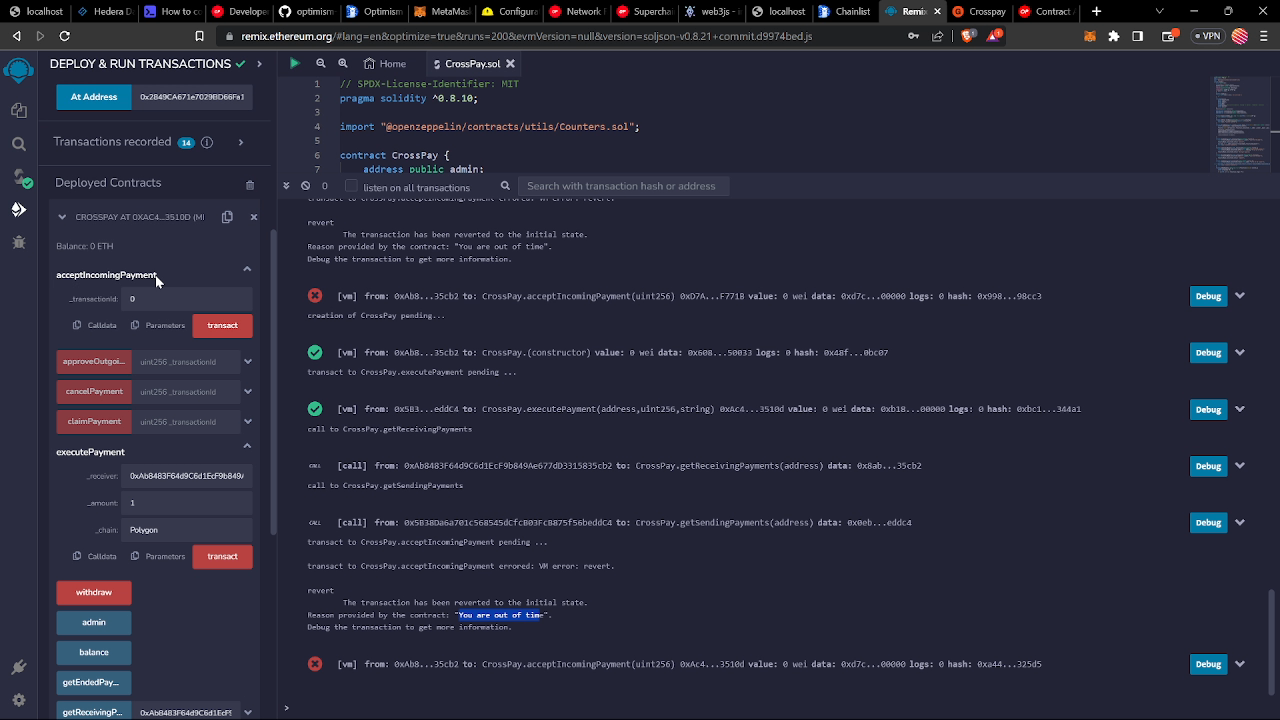Expand the claimPayment function inputs
Viewport: 1280px width, 720px height.
pyautogui.click(x=248, y=422)
